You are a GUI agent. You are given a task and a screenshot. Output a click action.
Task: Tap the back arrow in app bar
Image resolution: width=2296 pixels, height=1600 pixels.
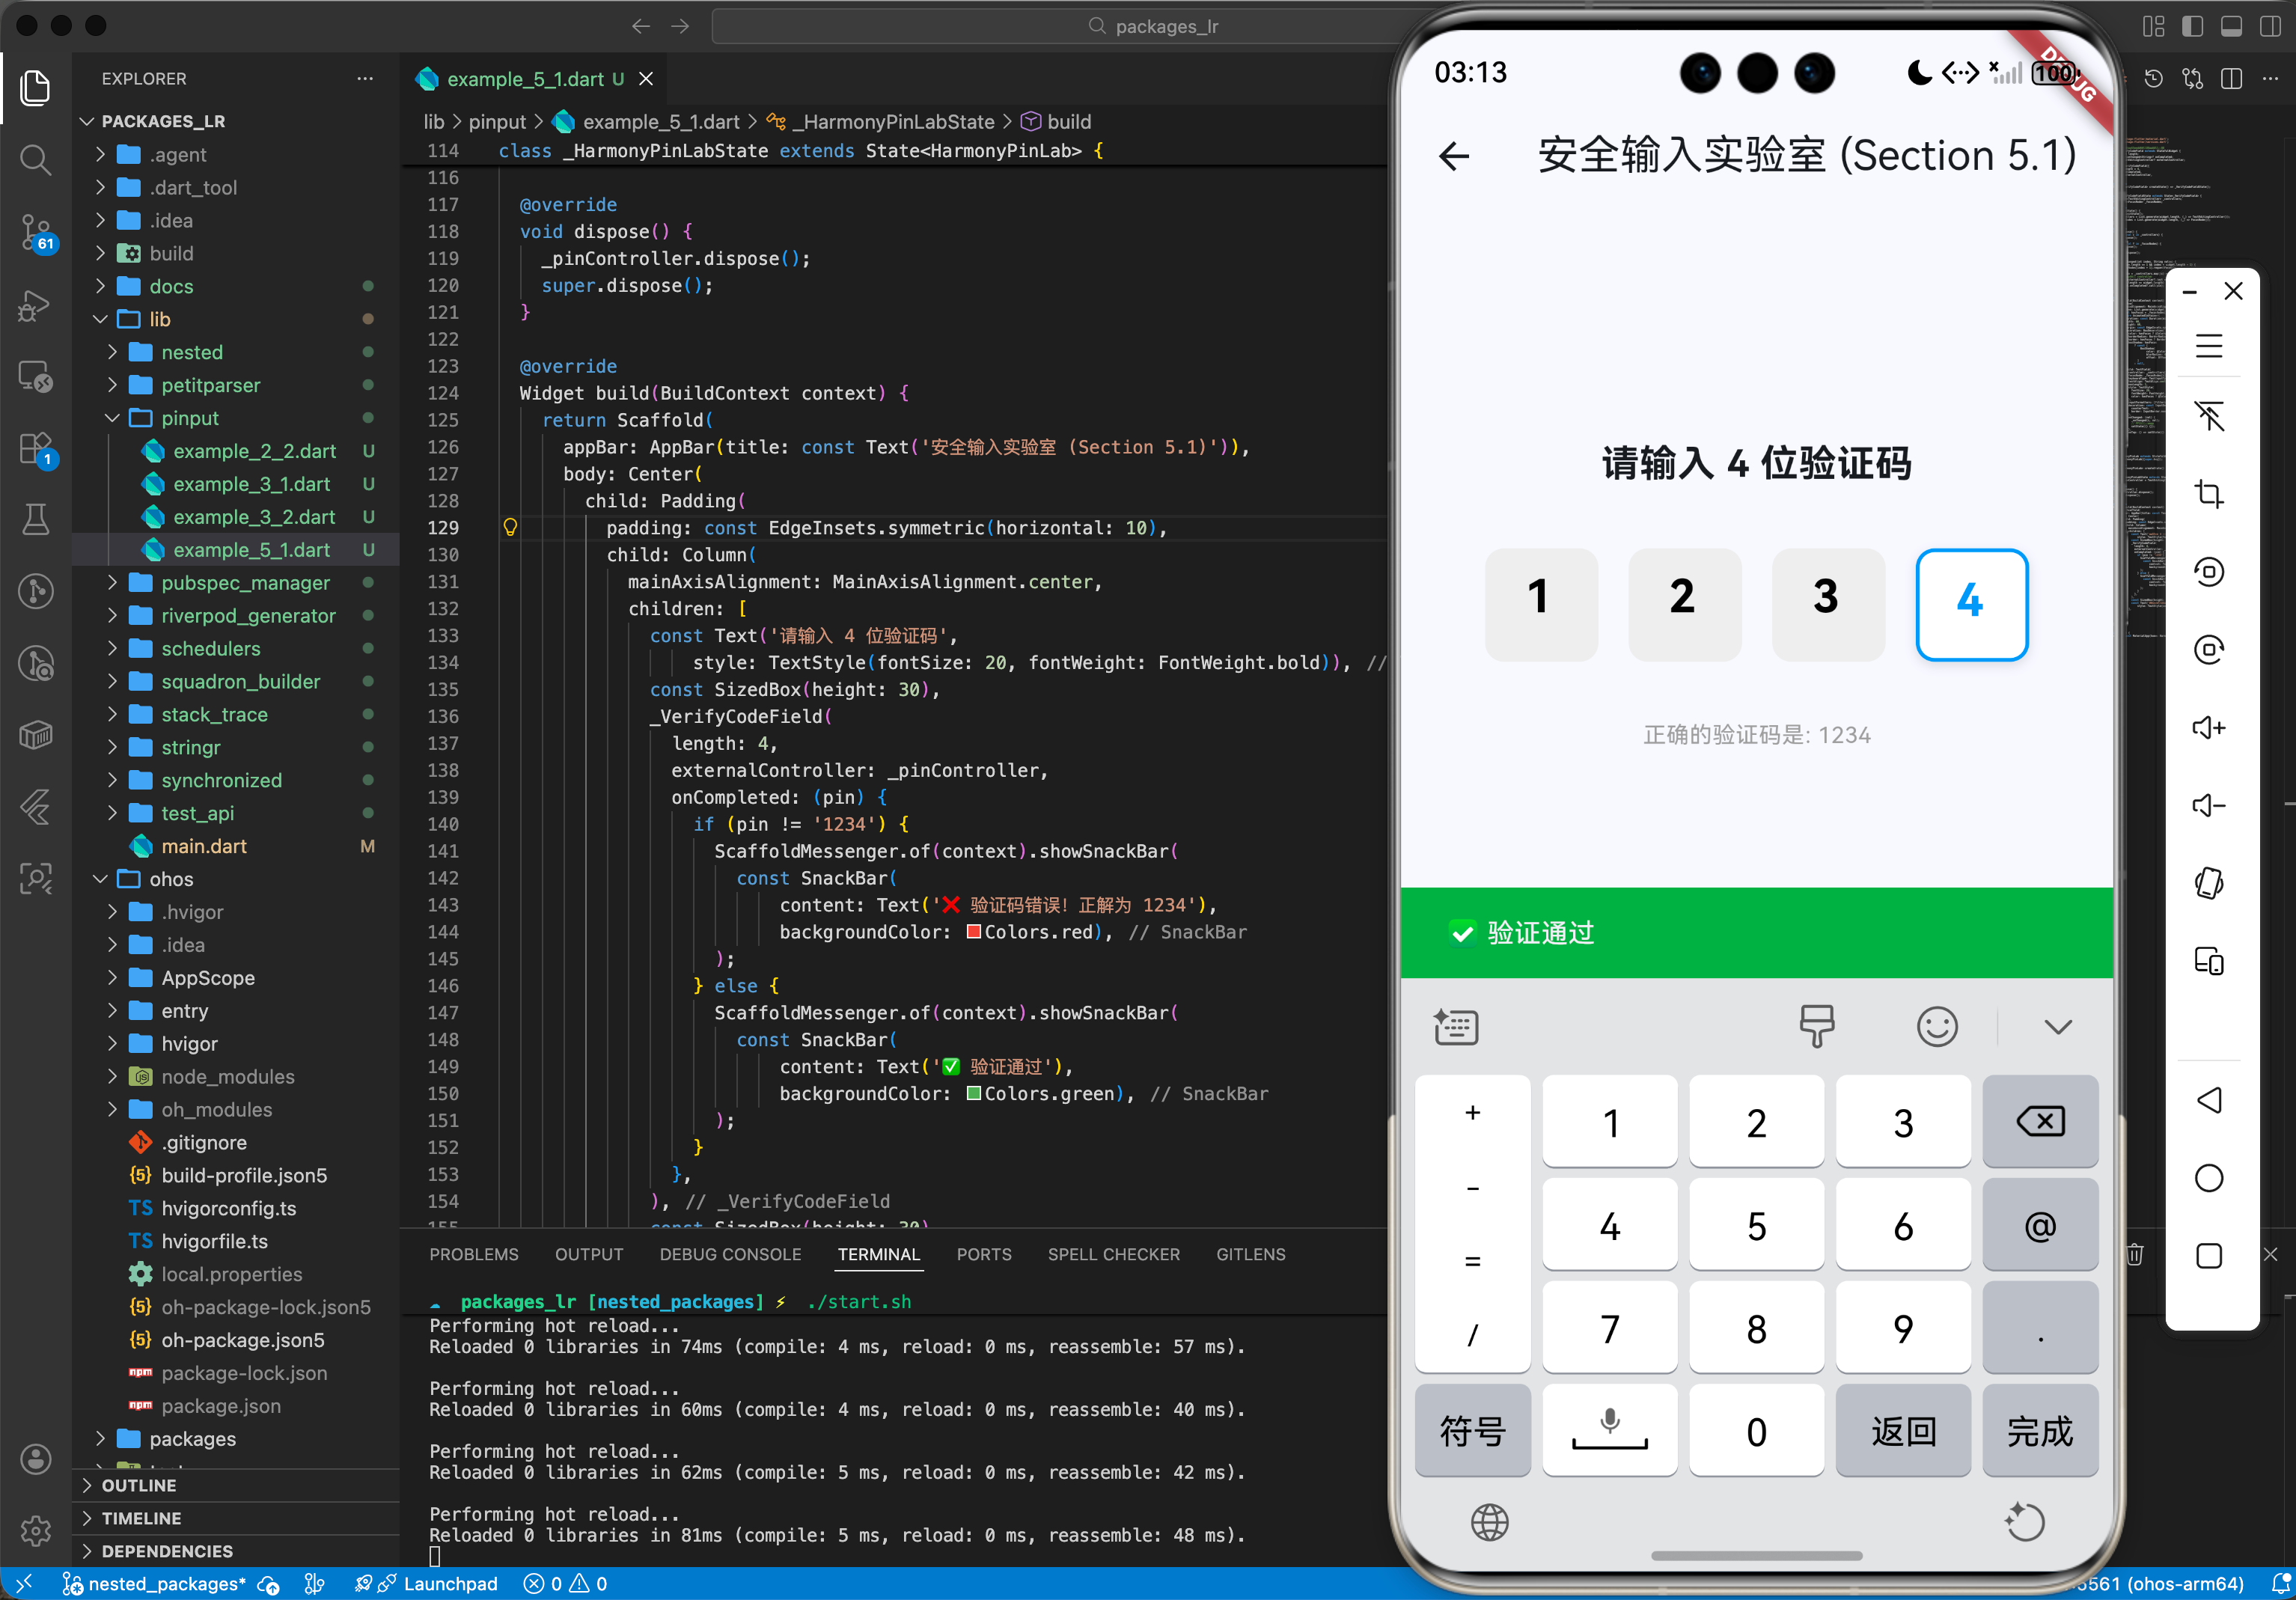point(1454,156)
